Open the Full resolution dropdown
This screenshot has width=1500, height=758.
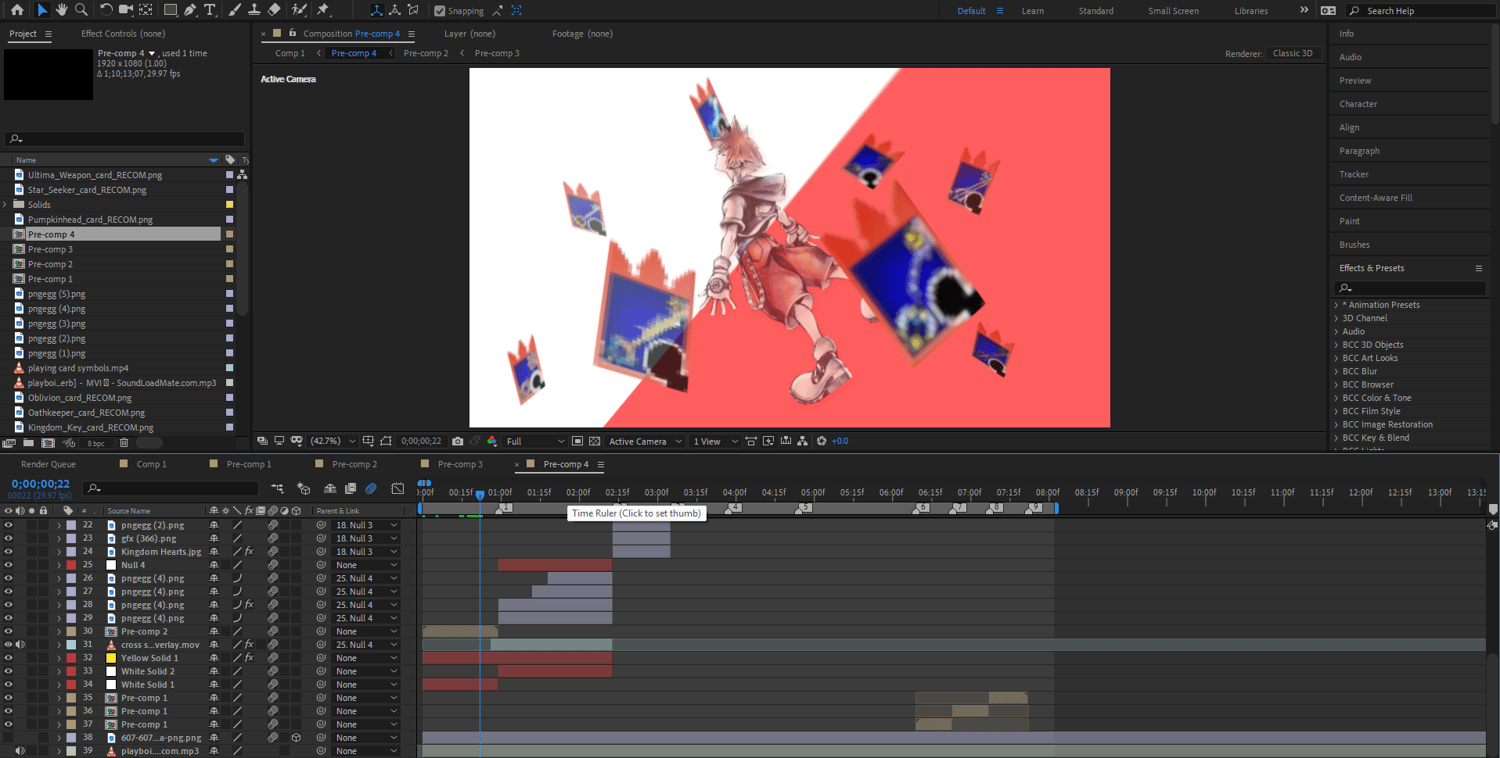coord(535,441)
